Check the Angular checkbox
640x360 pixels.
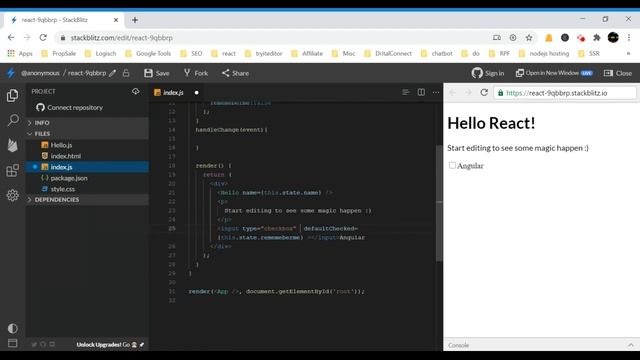tap(452, 165)
